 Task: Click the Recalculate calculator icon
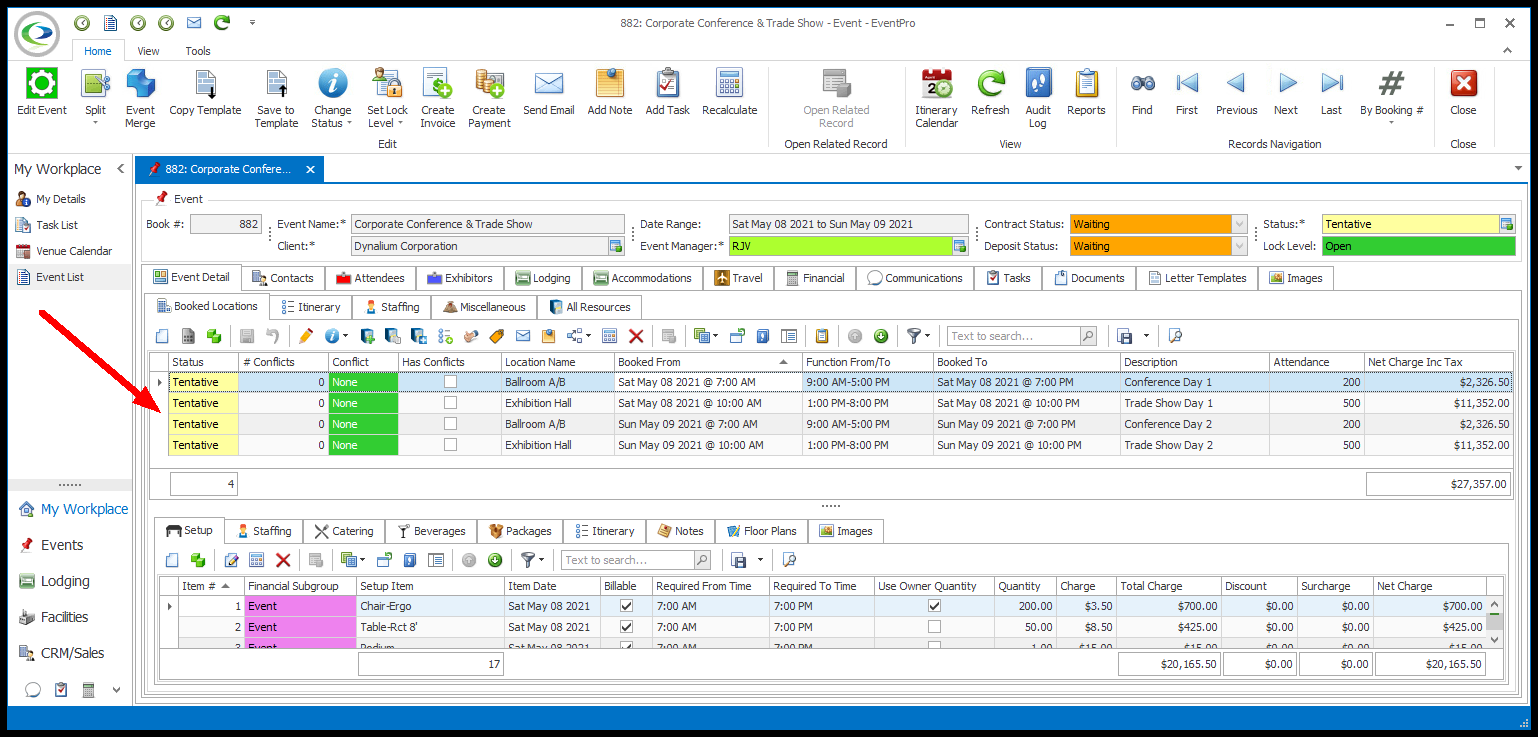(x=729, y=84)
